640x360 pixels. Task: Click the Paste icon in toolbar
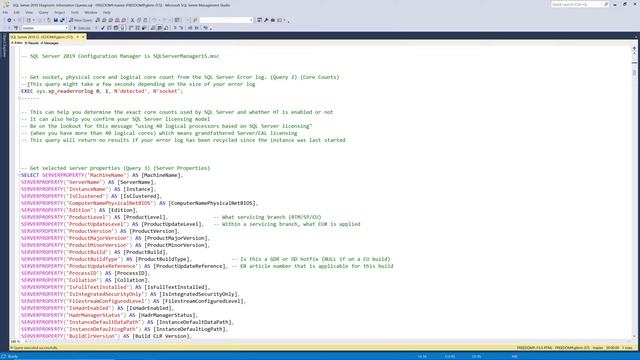click(145, 20)
